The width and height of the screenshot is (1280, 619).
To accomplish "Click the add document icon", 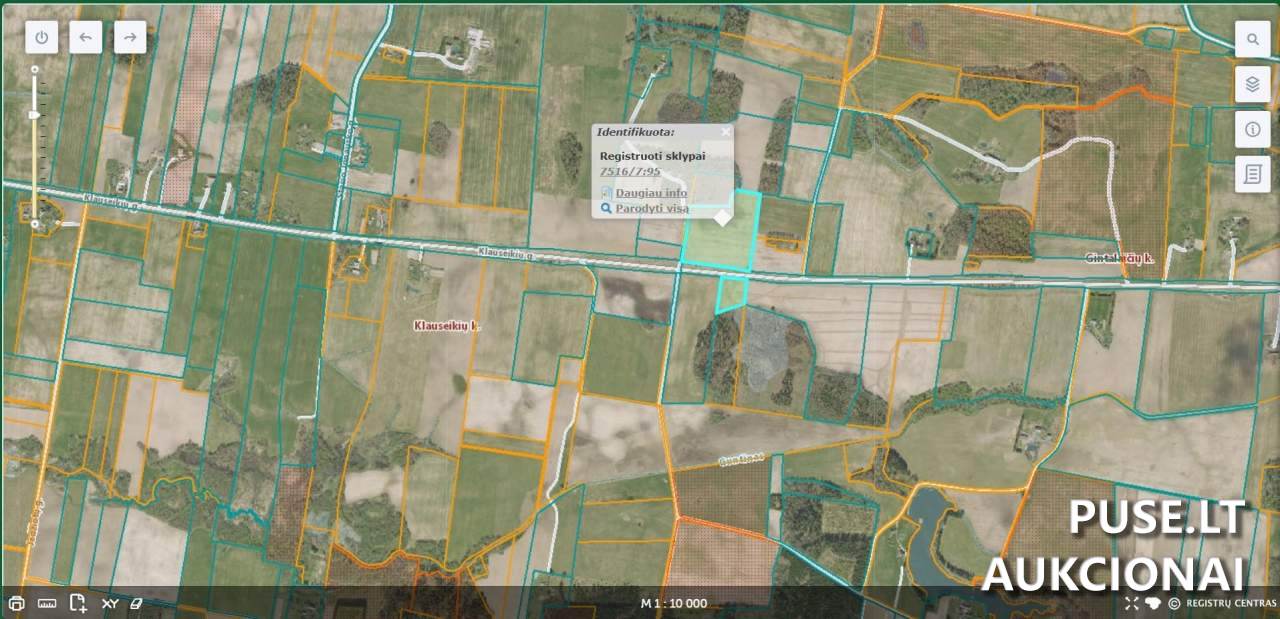I will [x=78, y=603].
